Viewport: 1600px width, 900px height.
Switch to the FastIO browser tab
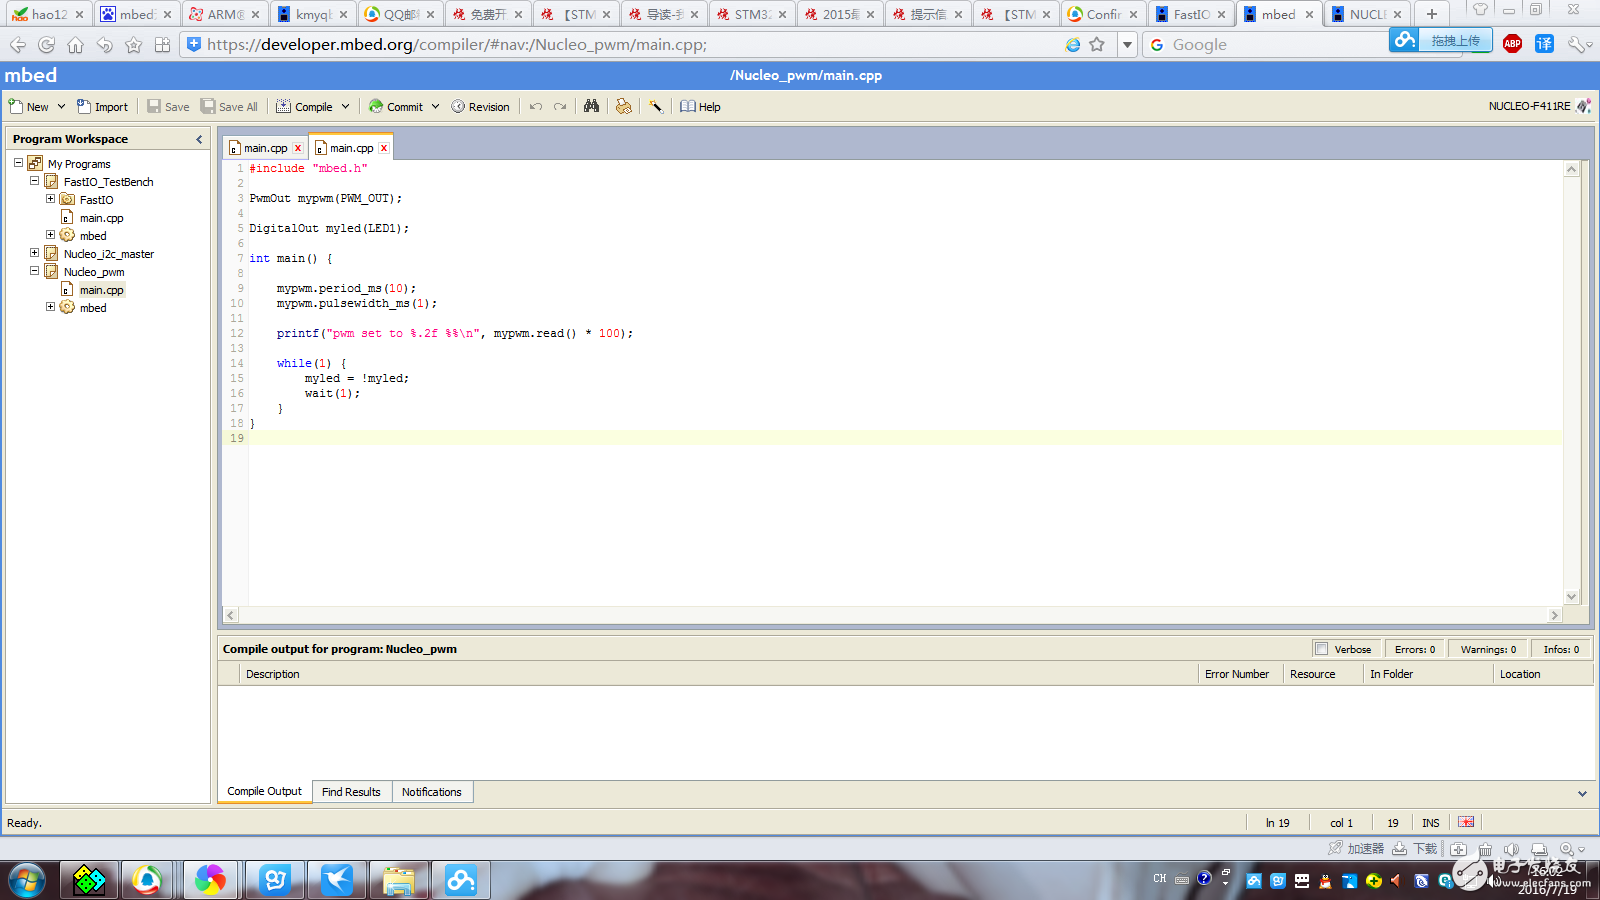pyautogui.click(x=1191, y=14)
